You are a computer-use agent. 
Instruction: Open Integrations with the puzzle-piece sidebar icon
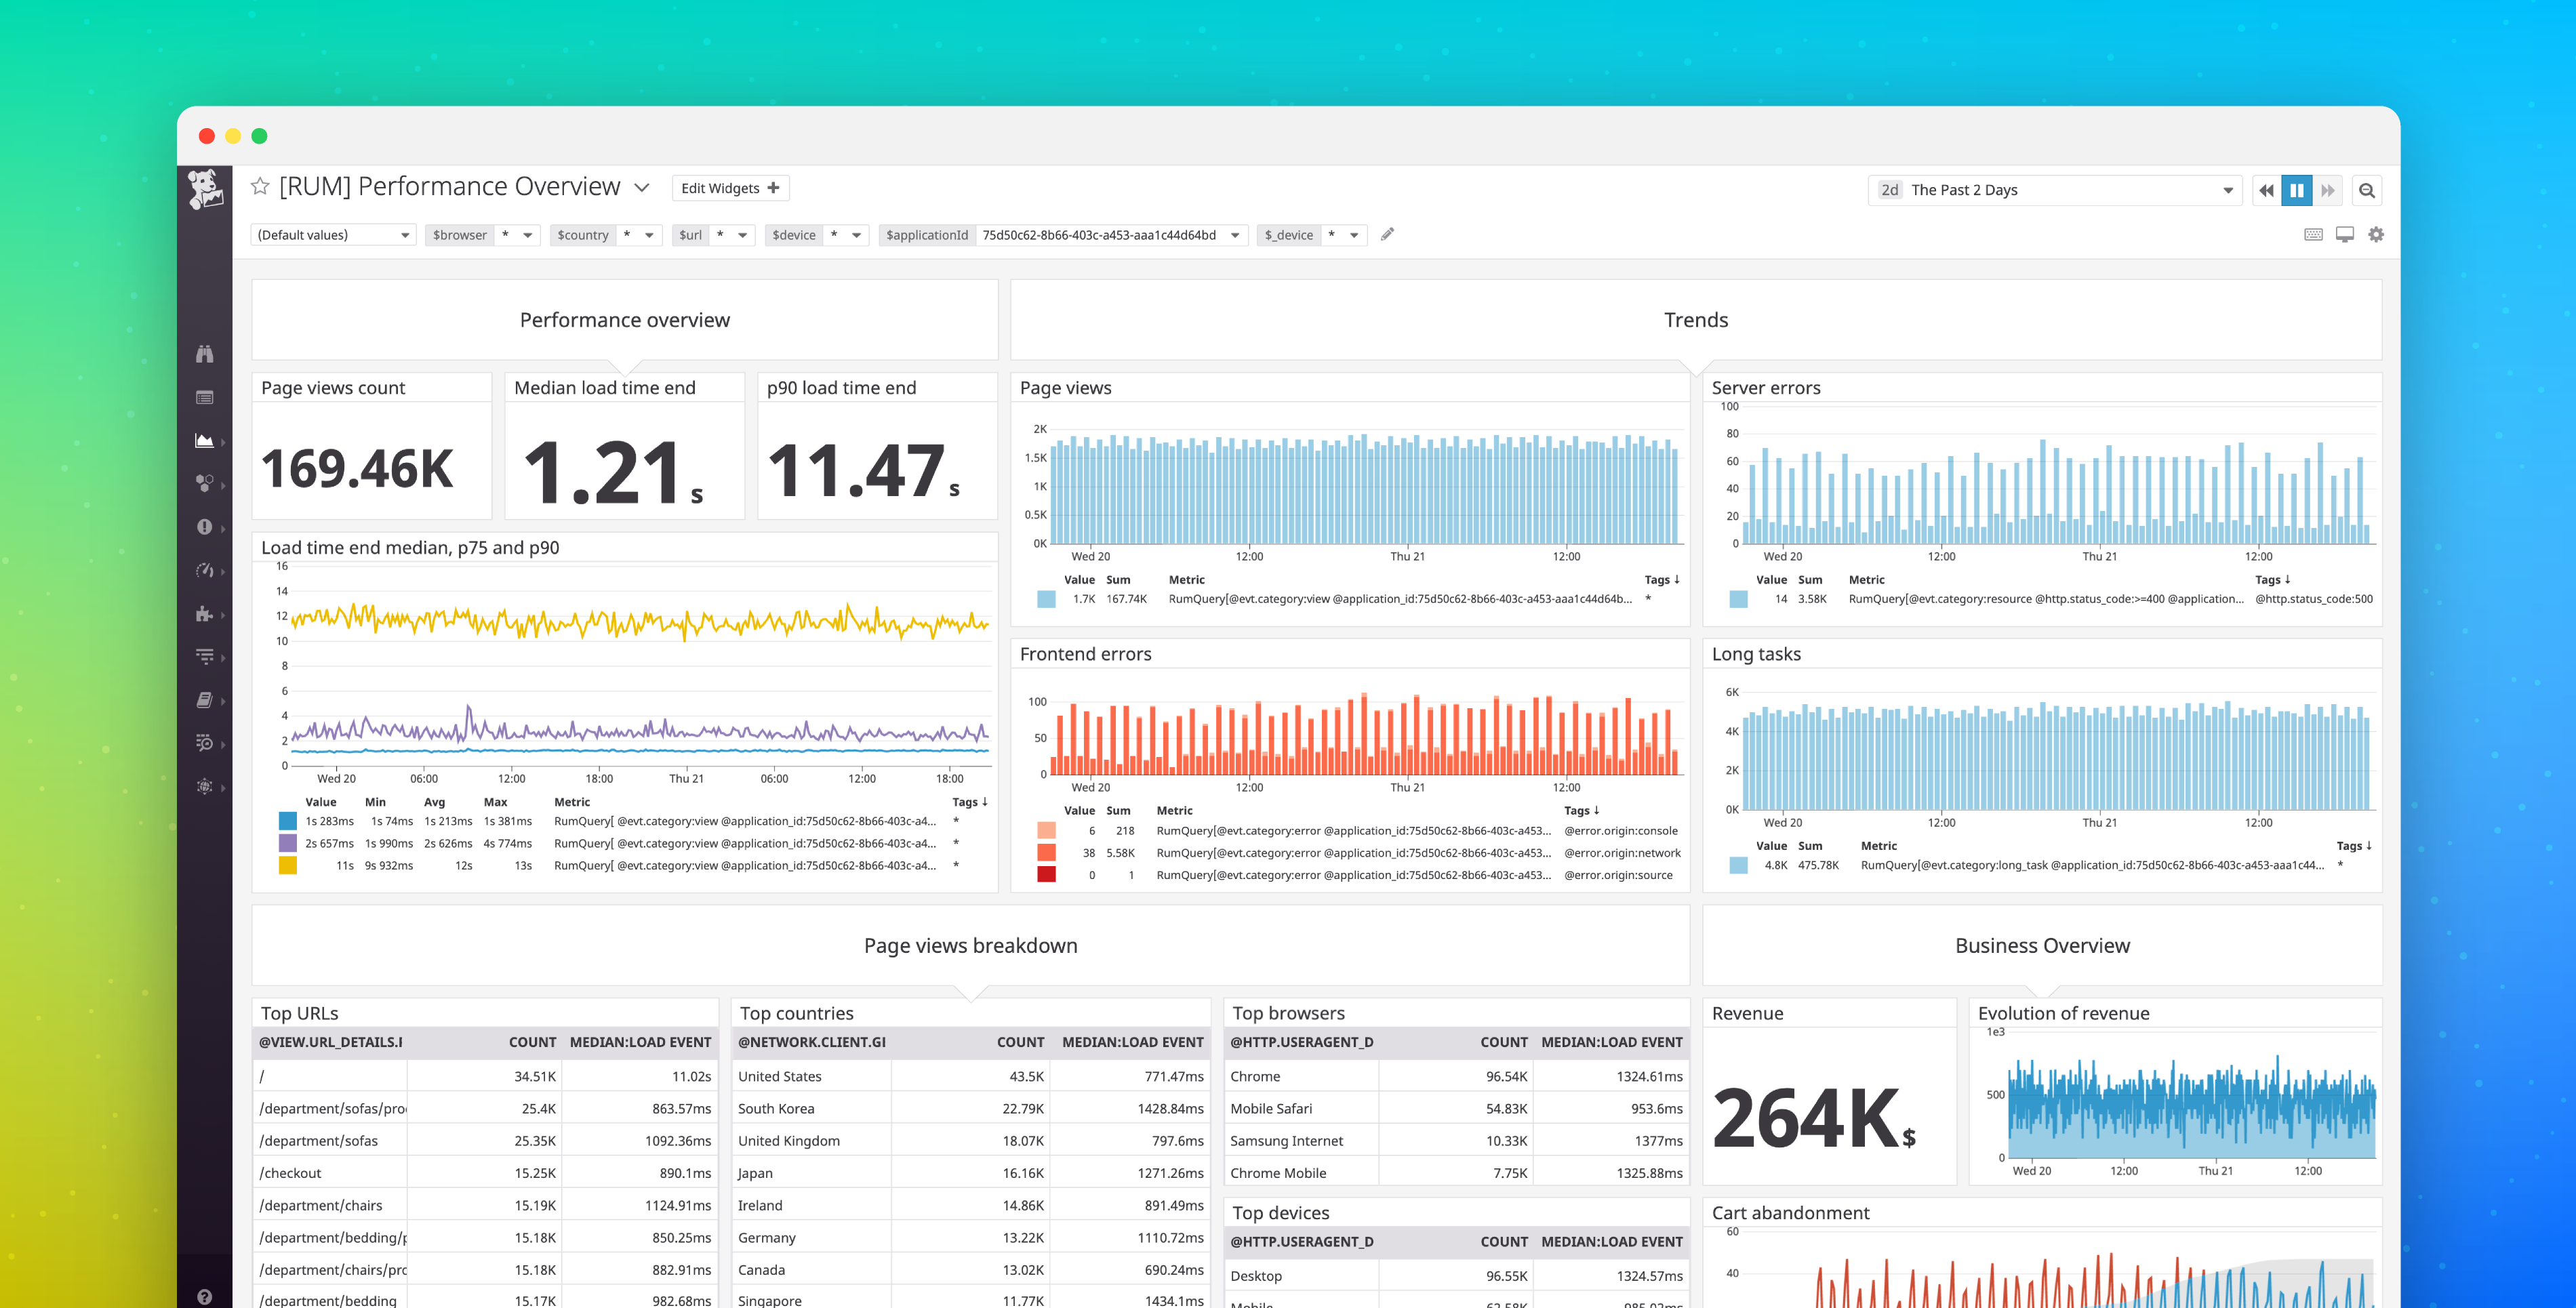pyautogui.click(x=205, y=614)
